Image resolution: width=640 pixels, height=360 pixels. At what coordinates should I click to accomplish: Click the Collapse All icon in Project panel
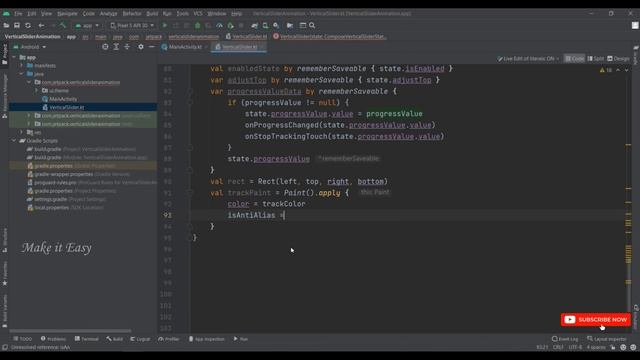(127, 47)
